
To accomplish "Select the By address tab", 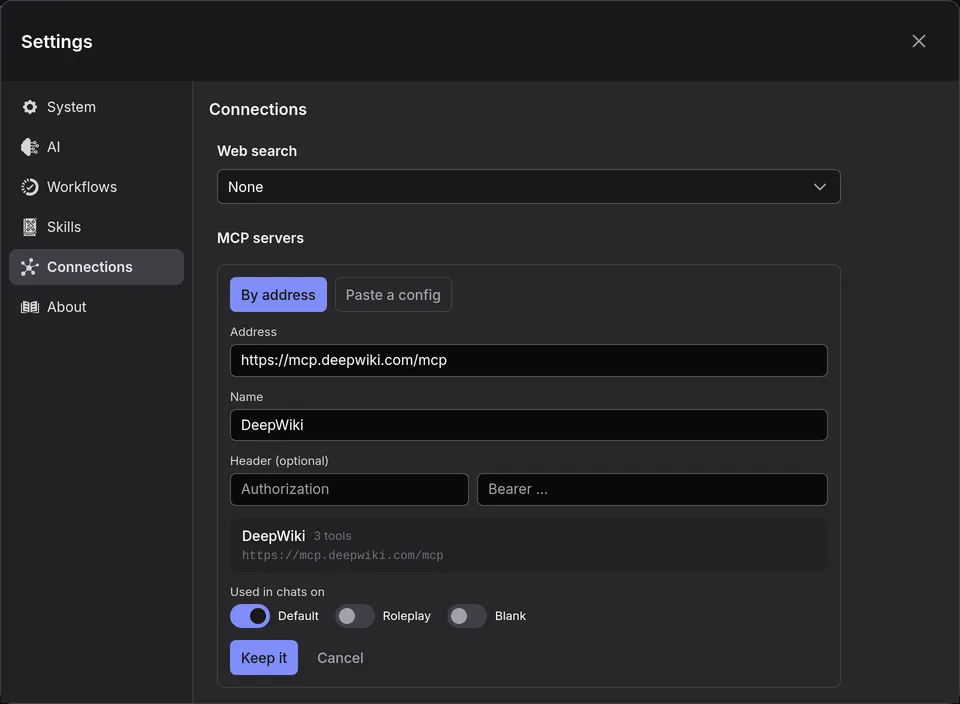I will point(278,294).
